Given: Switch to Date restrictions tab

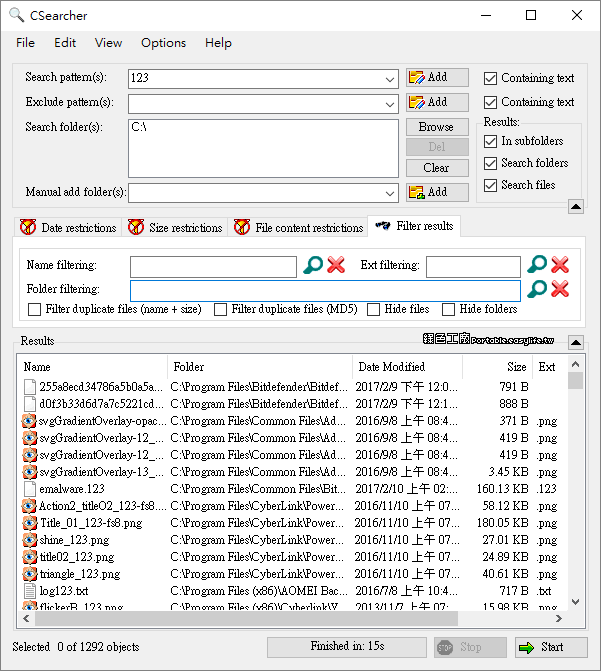Looking at the screenshot, I should tap(68, 227).
